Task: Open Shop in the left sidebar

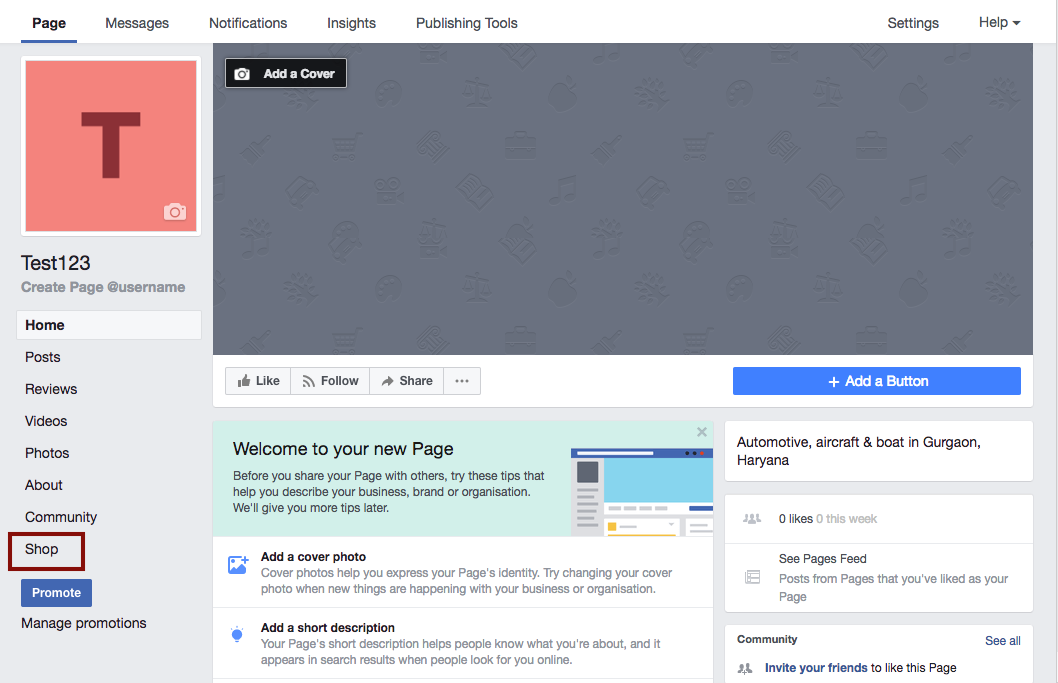Action: [x=41, y=549]
